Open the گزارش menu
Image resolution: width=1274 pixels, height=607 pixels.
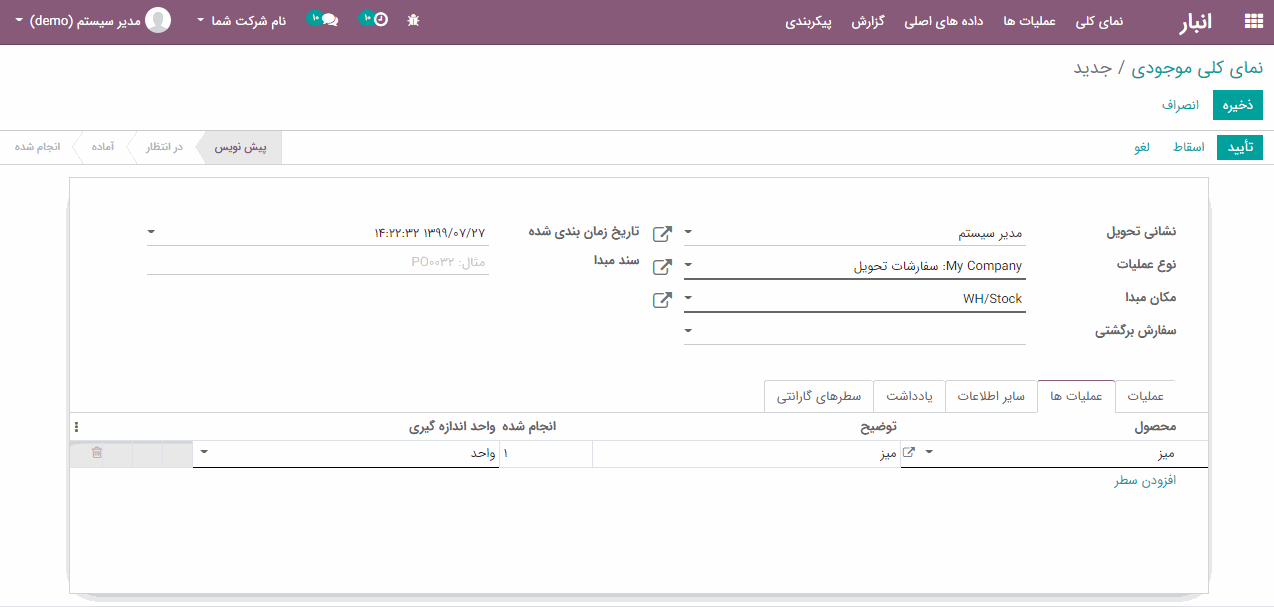(869, 21)
